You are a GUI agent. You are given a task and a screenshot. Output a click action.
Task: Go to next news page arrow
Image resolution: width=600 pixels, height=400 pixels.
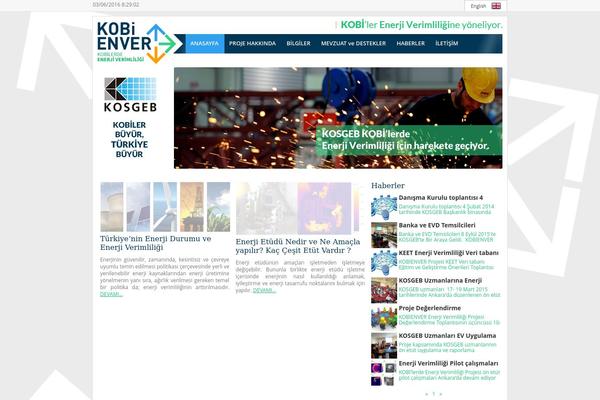pos(441,394)
